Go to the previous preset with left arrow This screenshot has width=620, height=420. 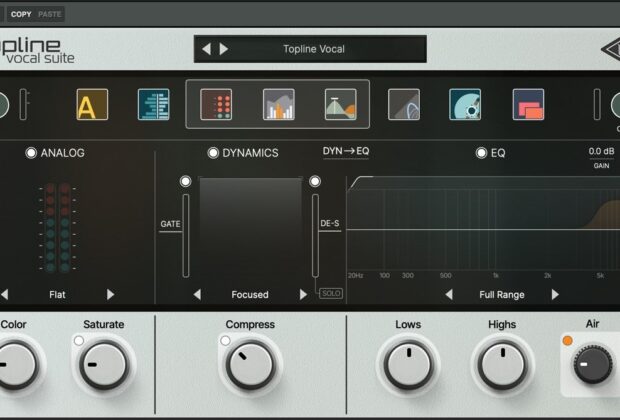pos(206,49)
